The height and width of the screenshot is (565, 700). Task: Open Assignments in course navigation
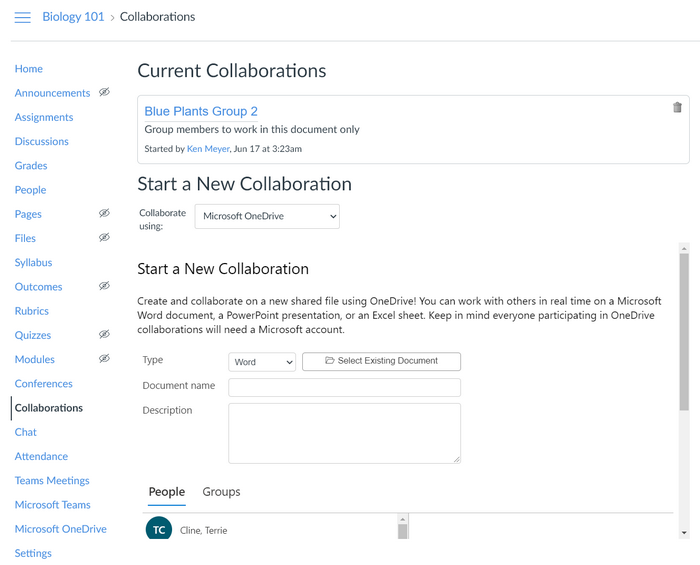click(x=44, y=117)
